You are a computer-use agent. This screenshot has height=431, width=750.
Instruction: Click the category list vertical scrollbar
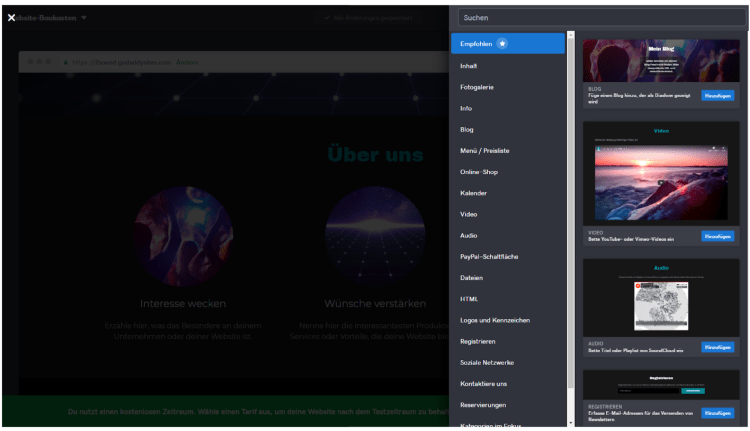(571, 200)
